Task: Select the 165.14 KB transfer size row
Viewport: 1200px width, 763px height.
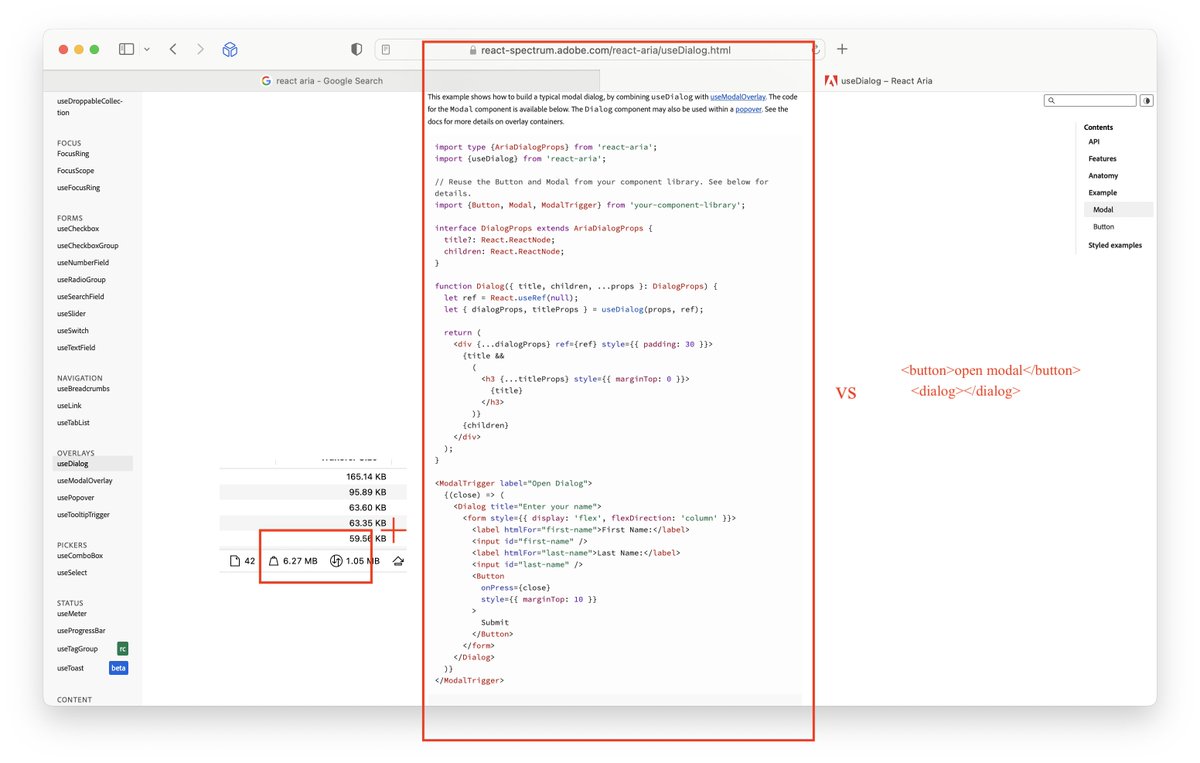Action: coord(313,477)
